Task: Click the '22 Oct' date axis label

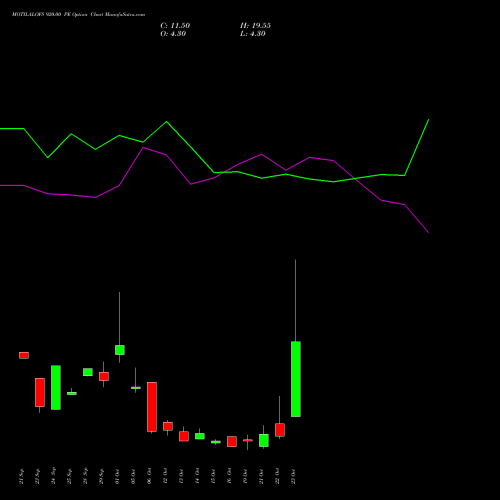Action: point(278,476)
